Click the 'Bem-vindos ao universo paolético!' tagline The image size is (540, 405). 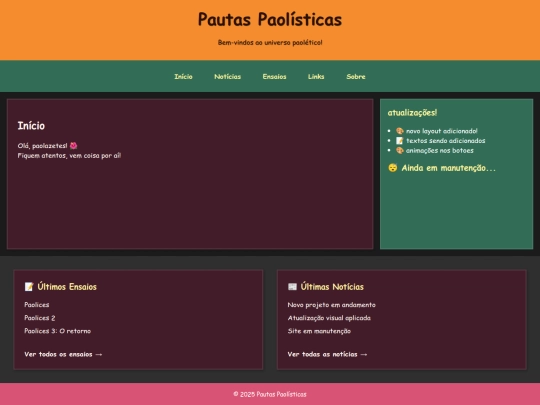point(270,42)
